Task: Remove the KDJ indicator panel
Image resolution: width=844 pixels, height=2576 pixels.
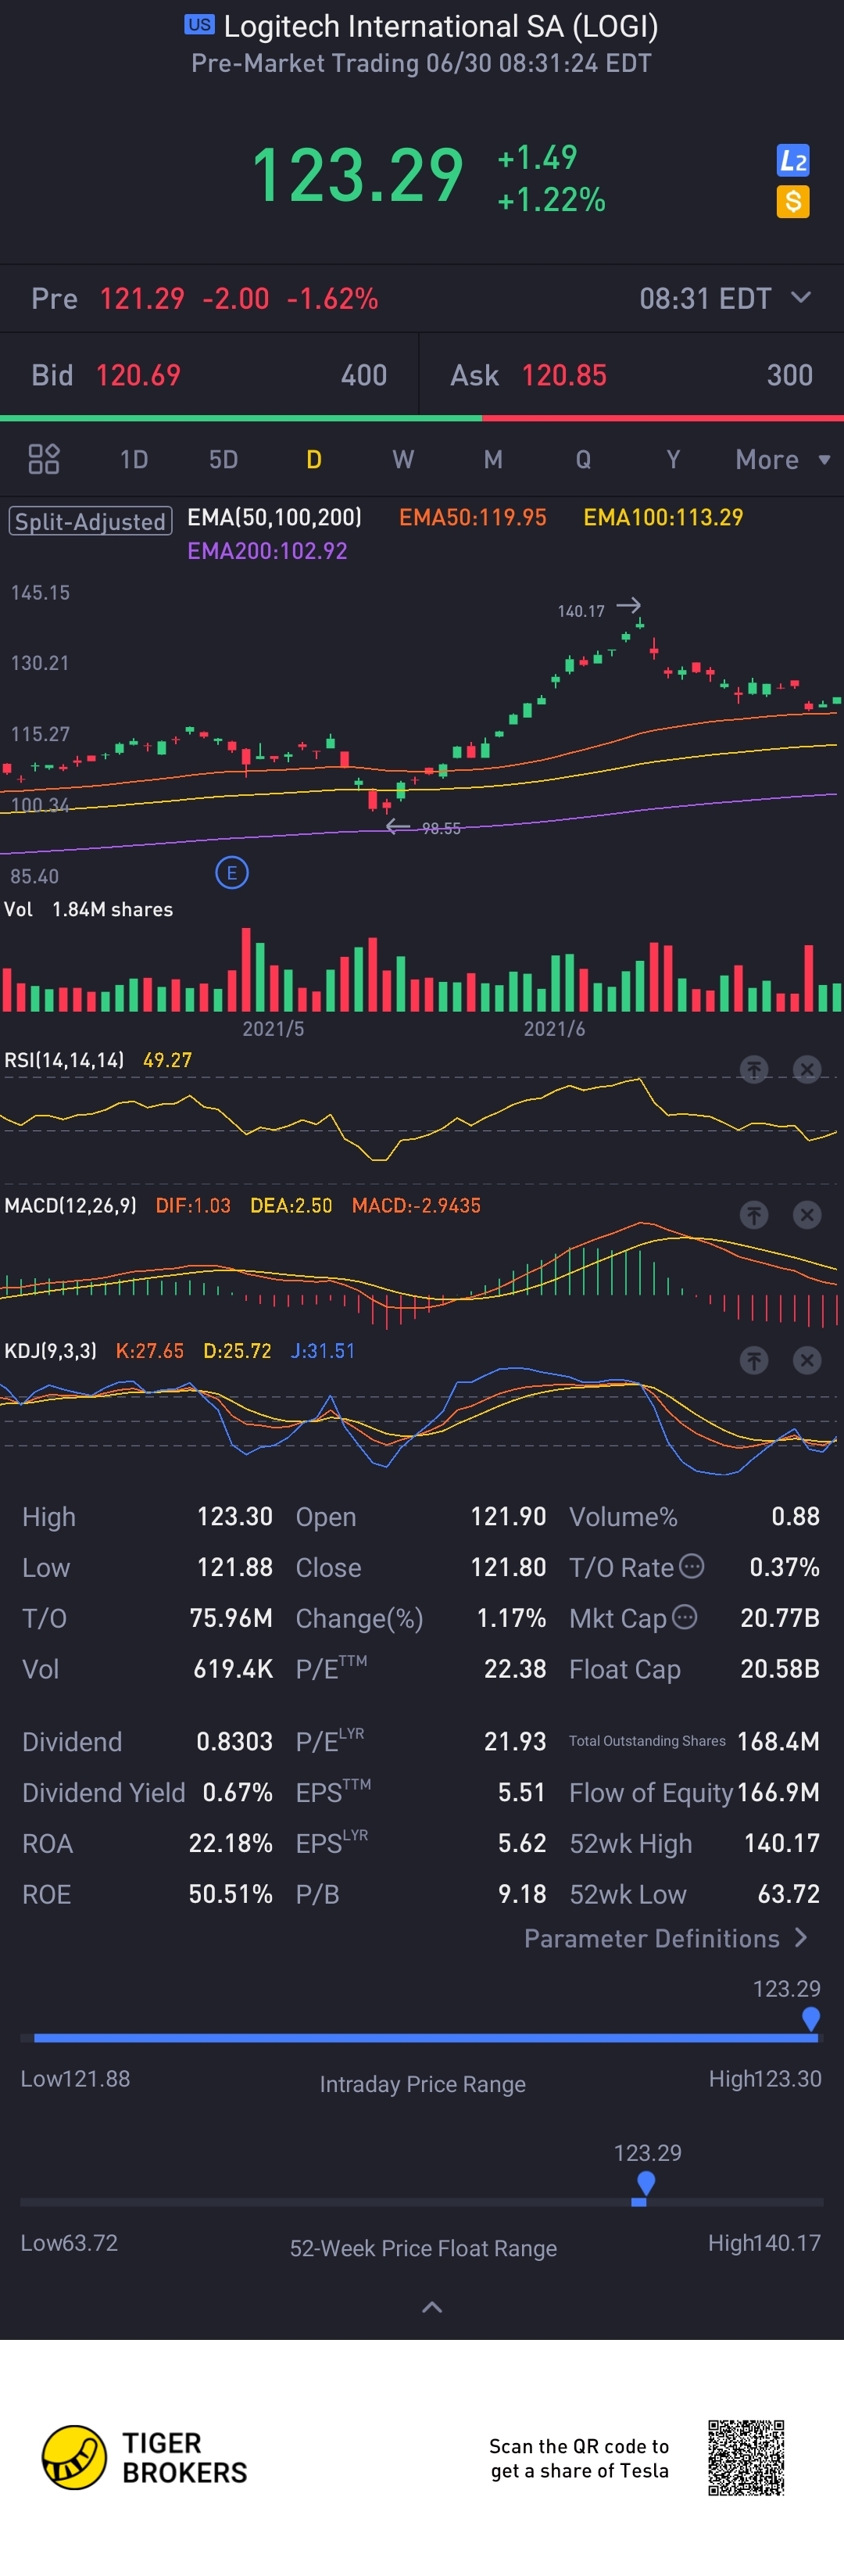Action: click(807, 1360)
